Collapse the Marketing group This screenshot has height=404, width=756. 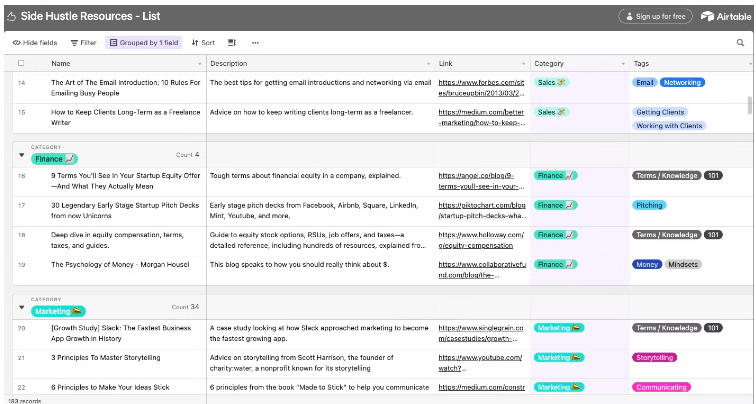coord(21,307)
